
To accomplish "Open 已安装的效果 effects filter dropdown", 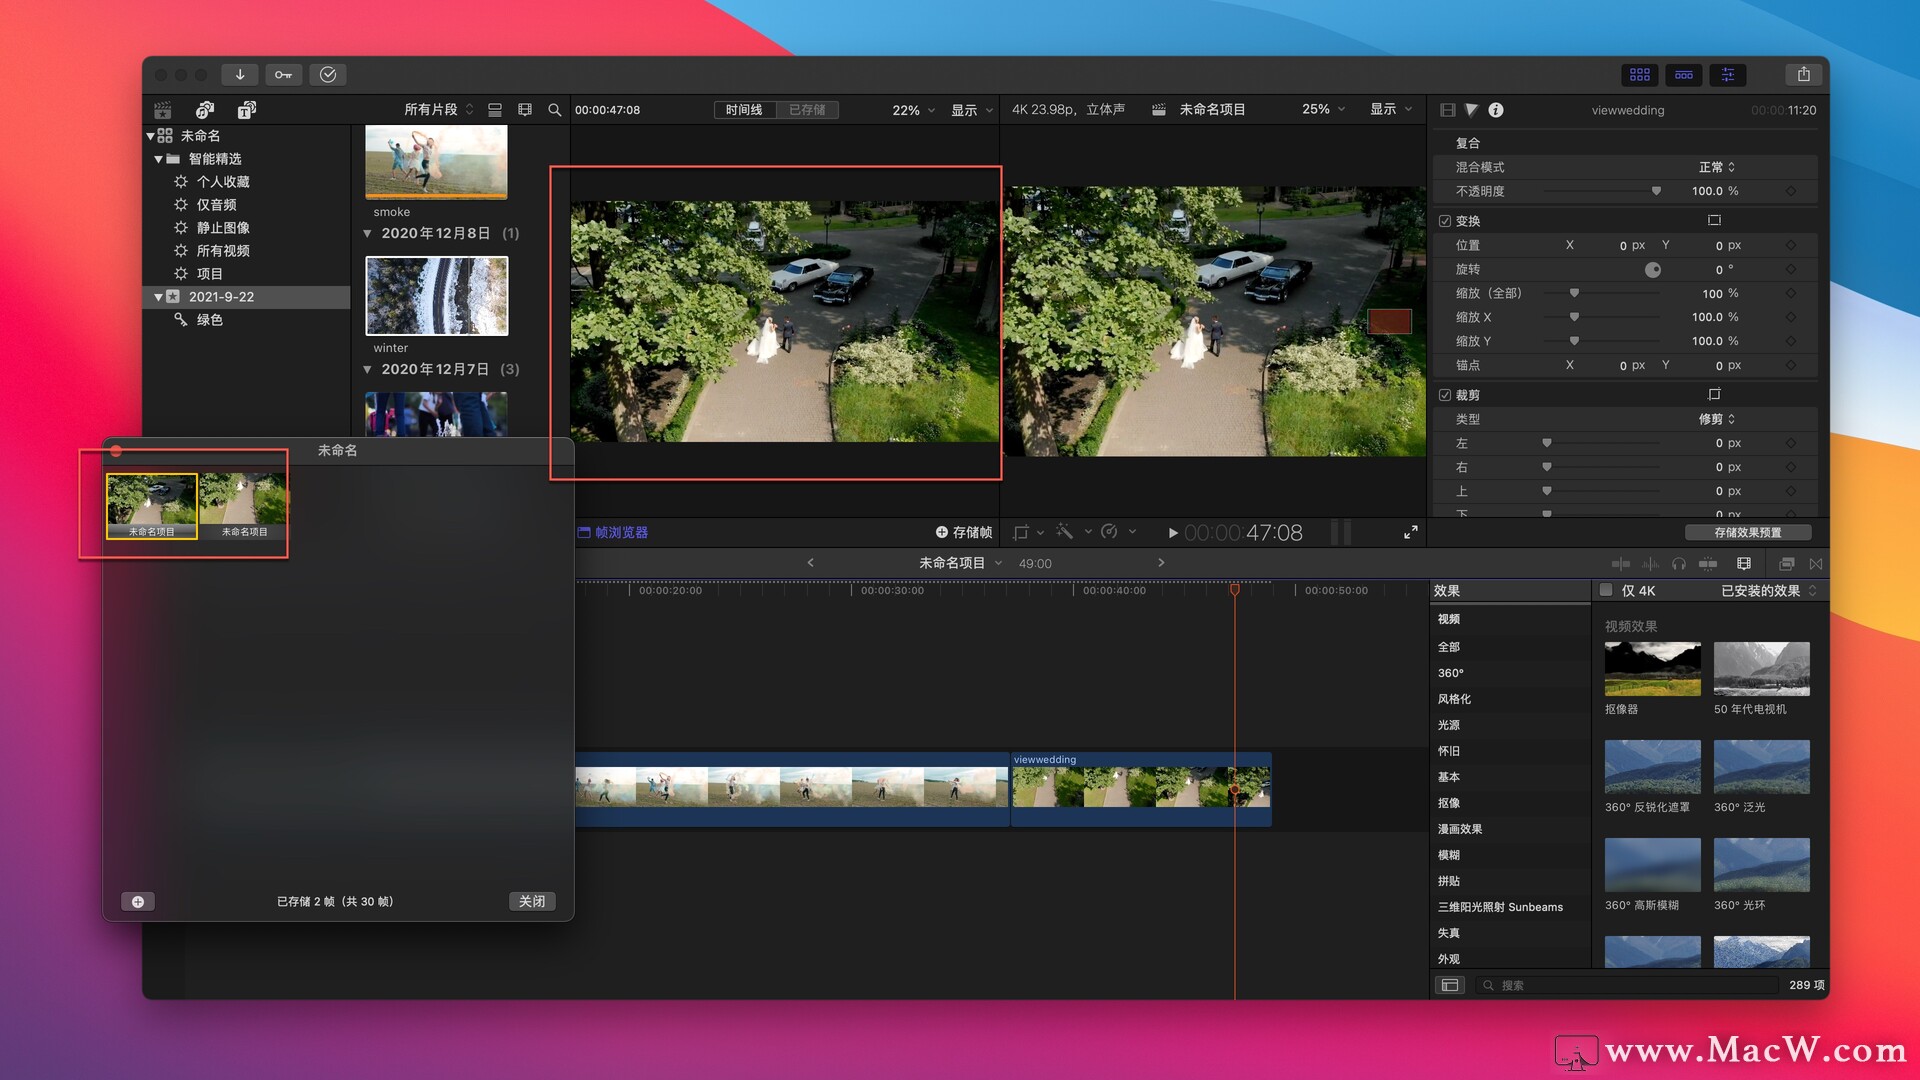I will click(x=1768, y=591).
